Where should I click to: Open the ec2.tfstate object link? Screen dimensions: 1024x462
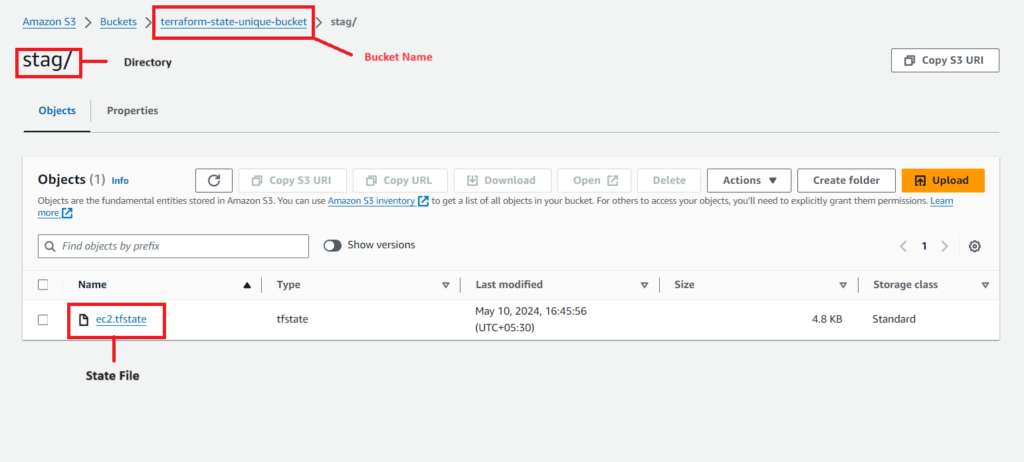[x=121, y=320]
